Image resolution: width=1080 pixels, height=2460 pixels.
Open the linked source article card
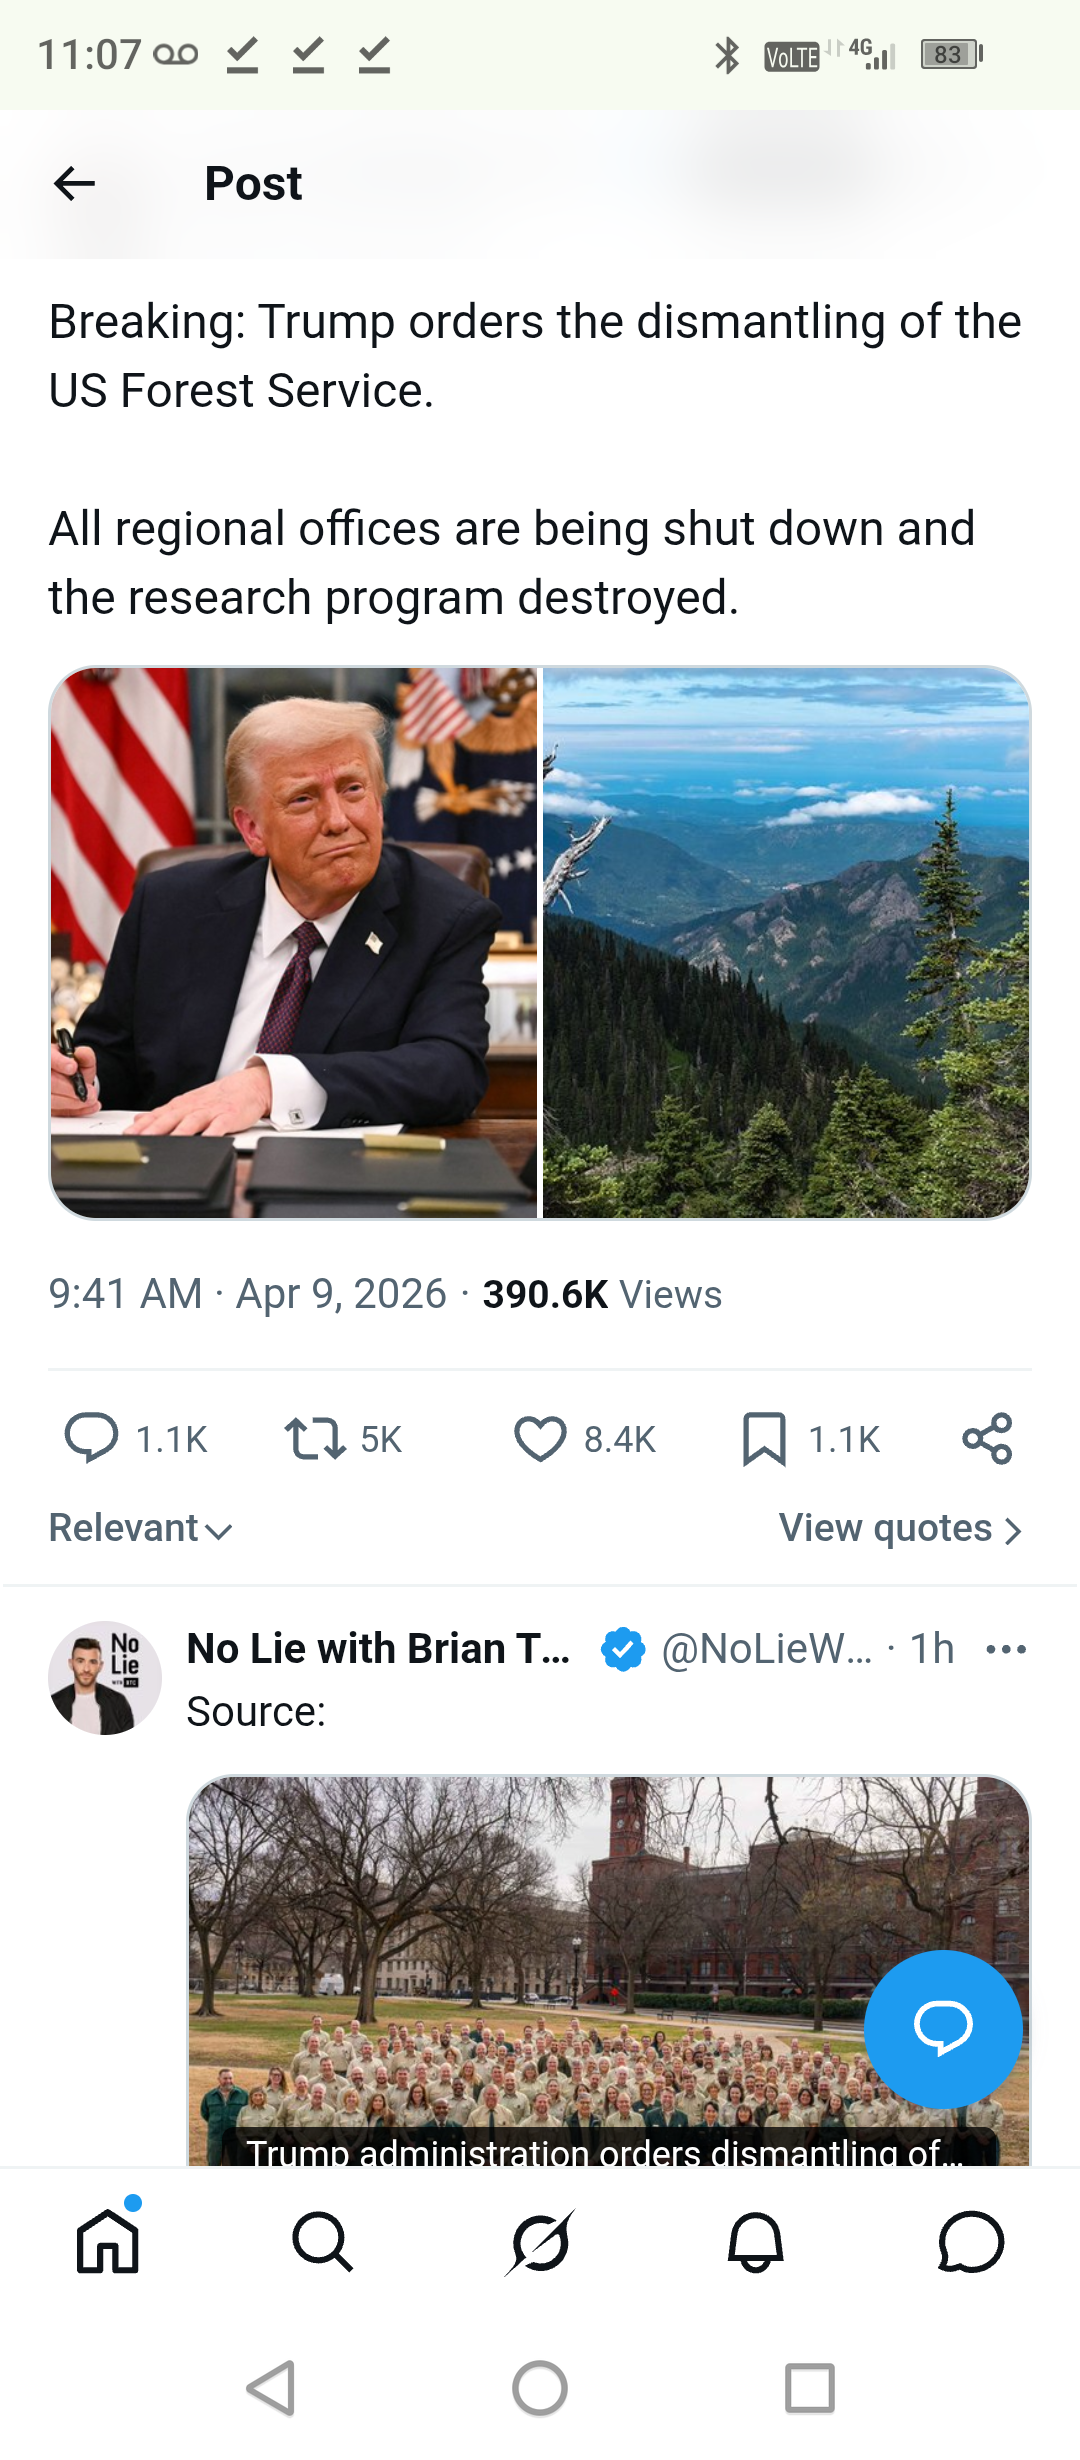click(x=609, y=1970)
